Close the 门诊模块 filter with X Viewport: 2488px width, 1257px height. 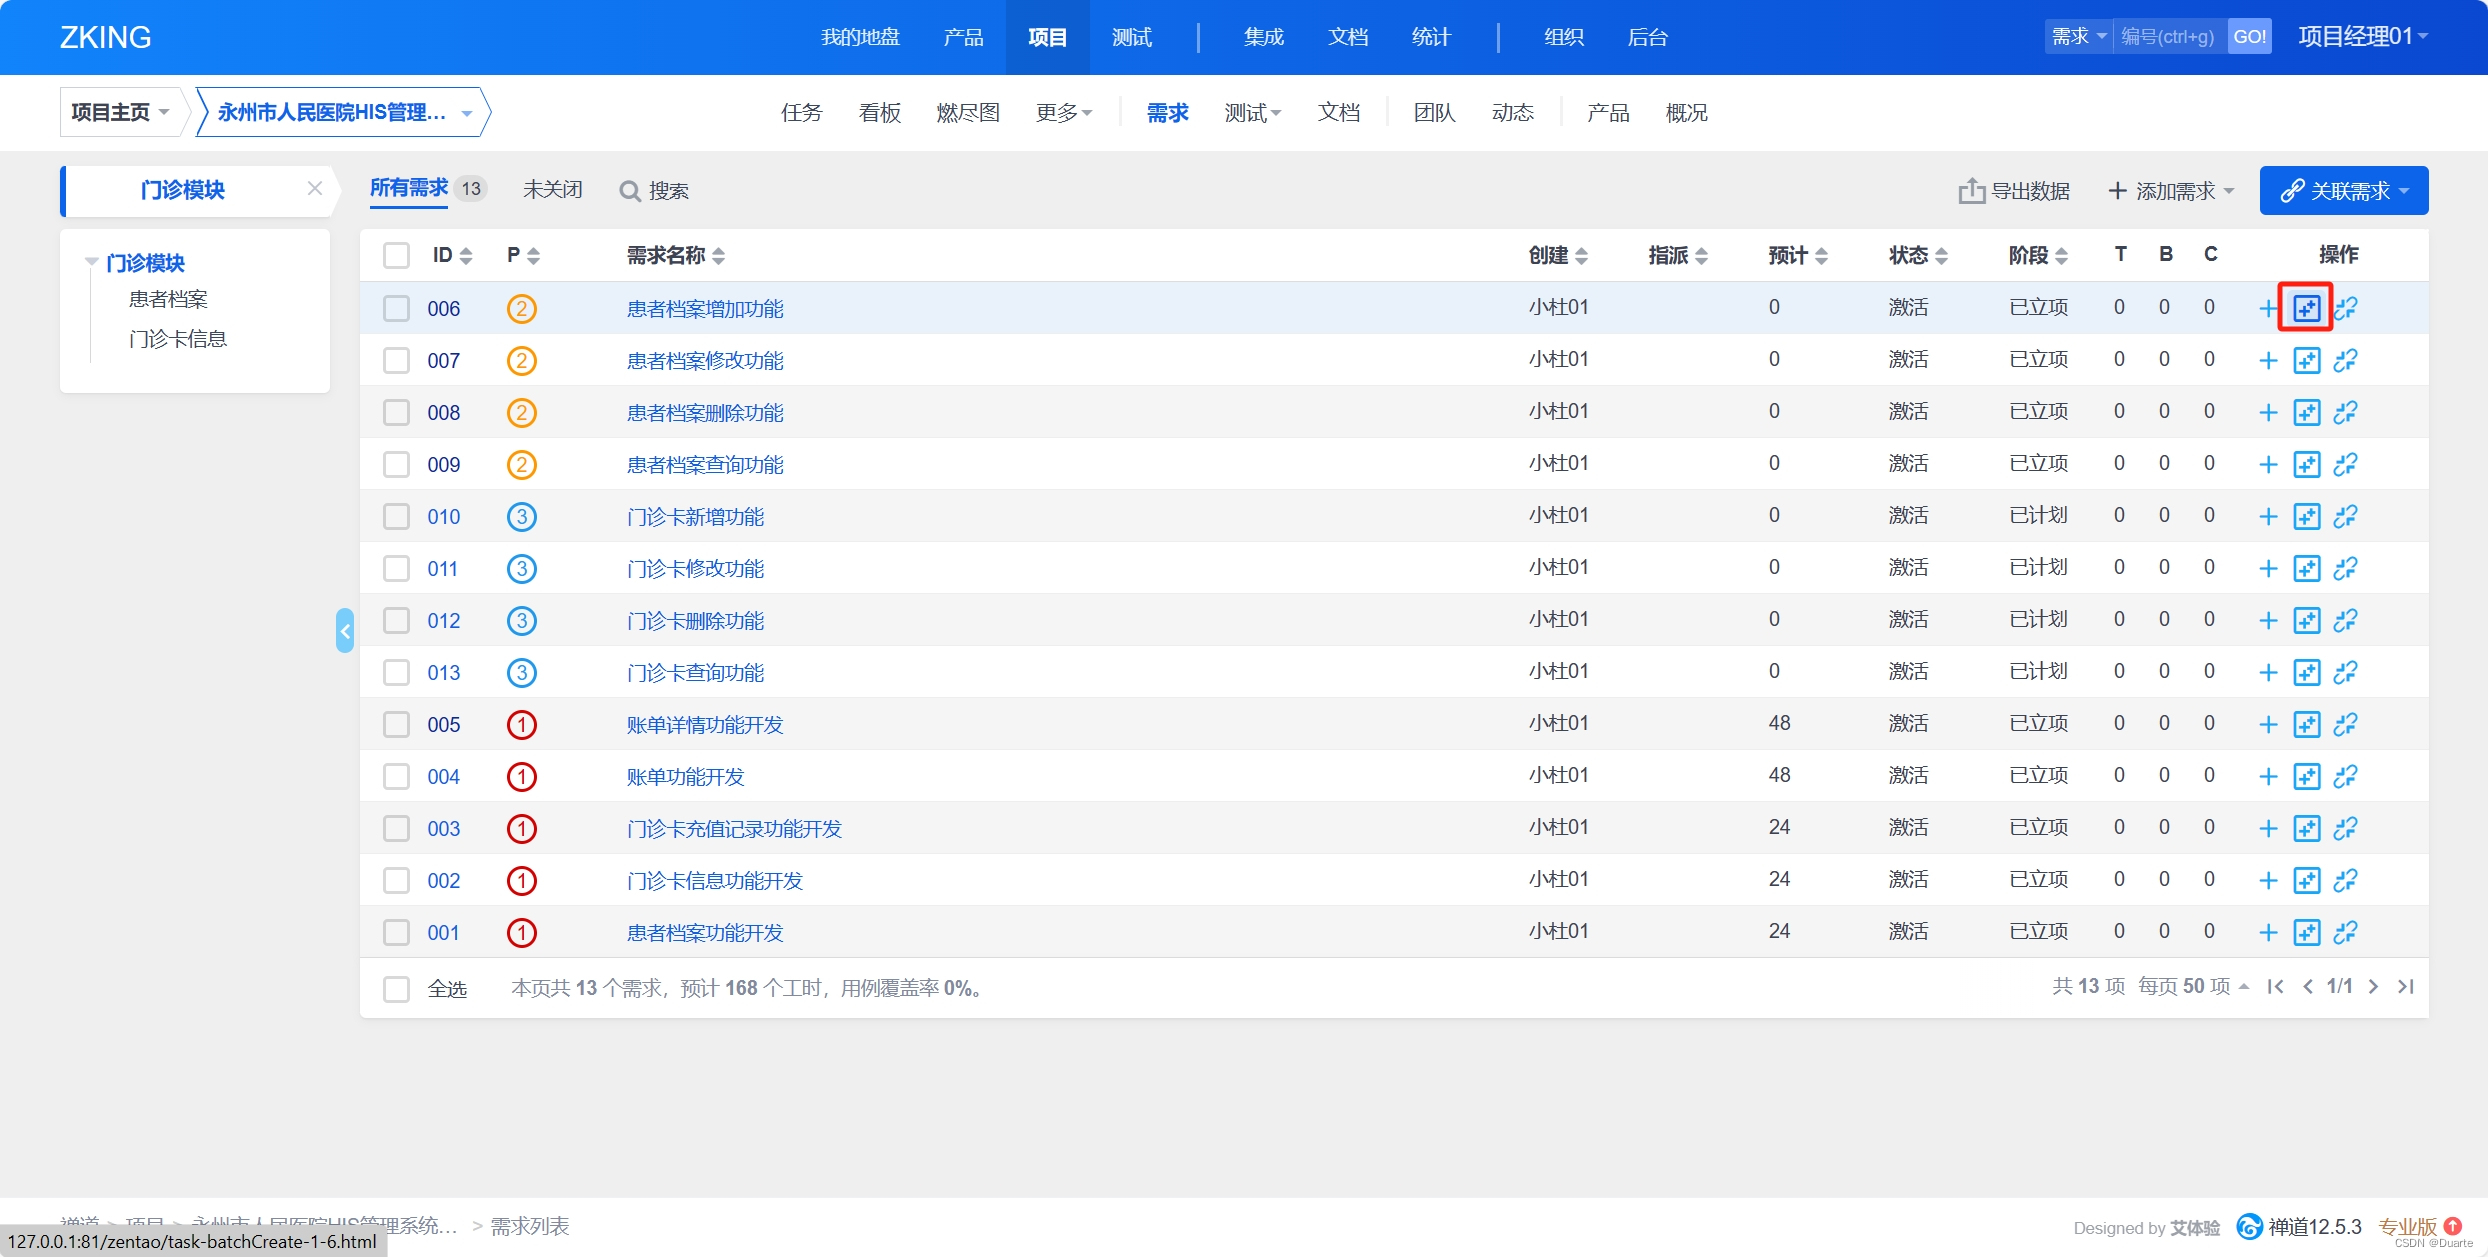coord(315,189)
